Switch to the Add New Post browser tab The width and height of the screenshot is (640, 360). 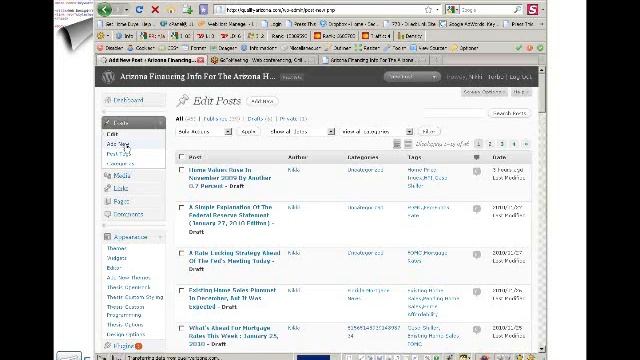tap(152, 60)
